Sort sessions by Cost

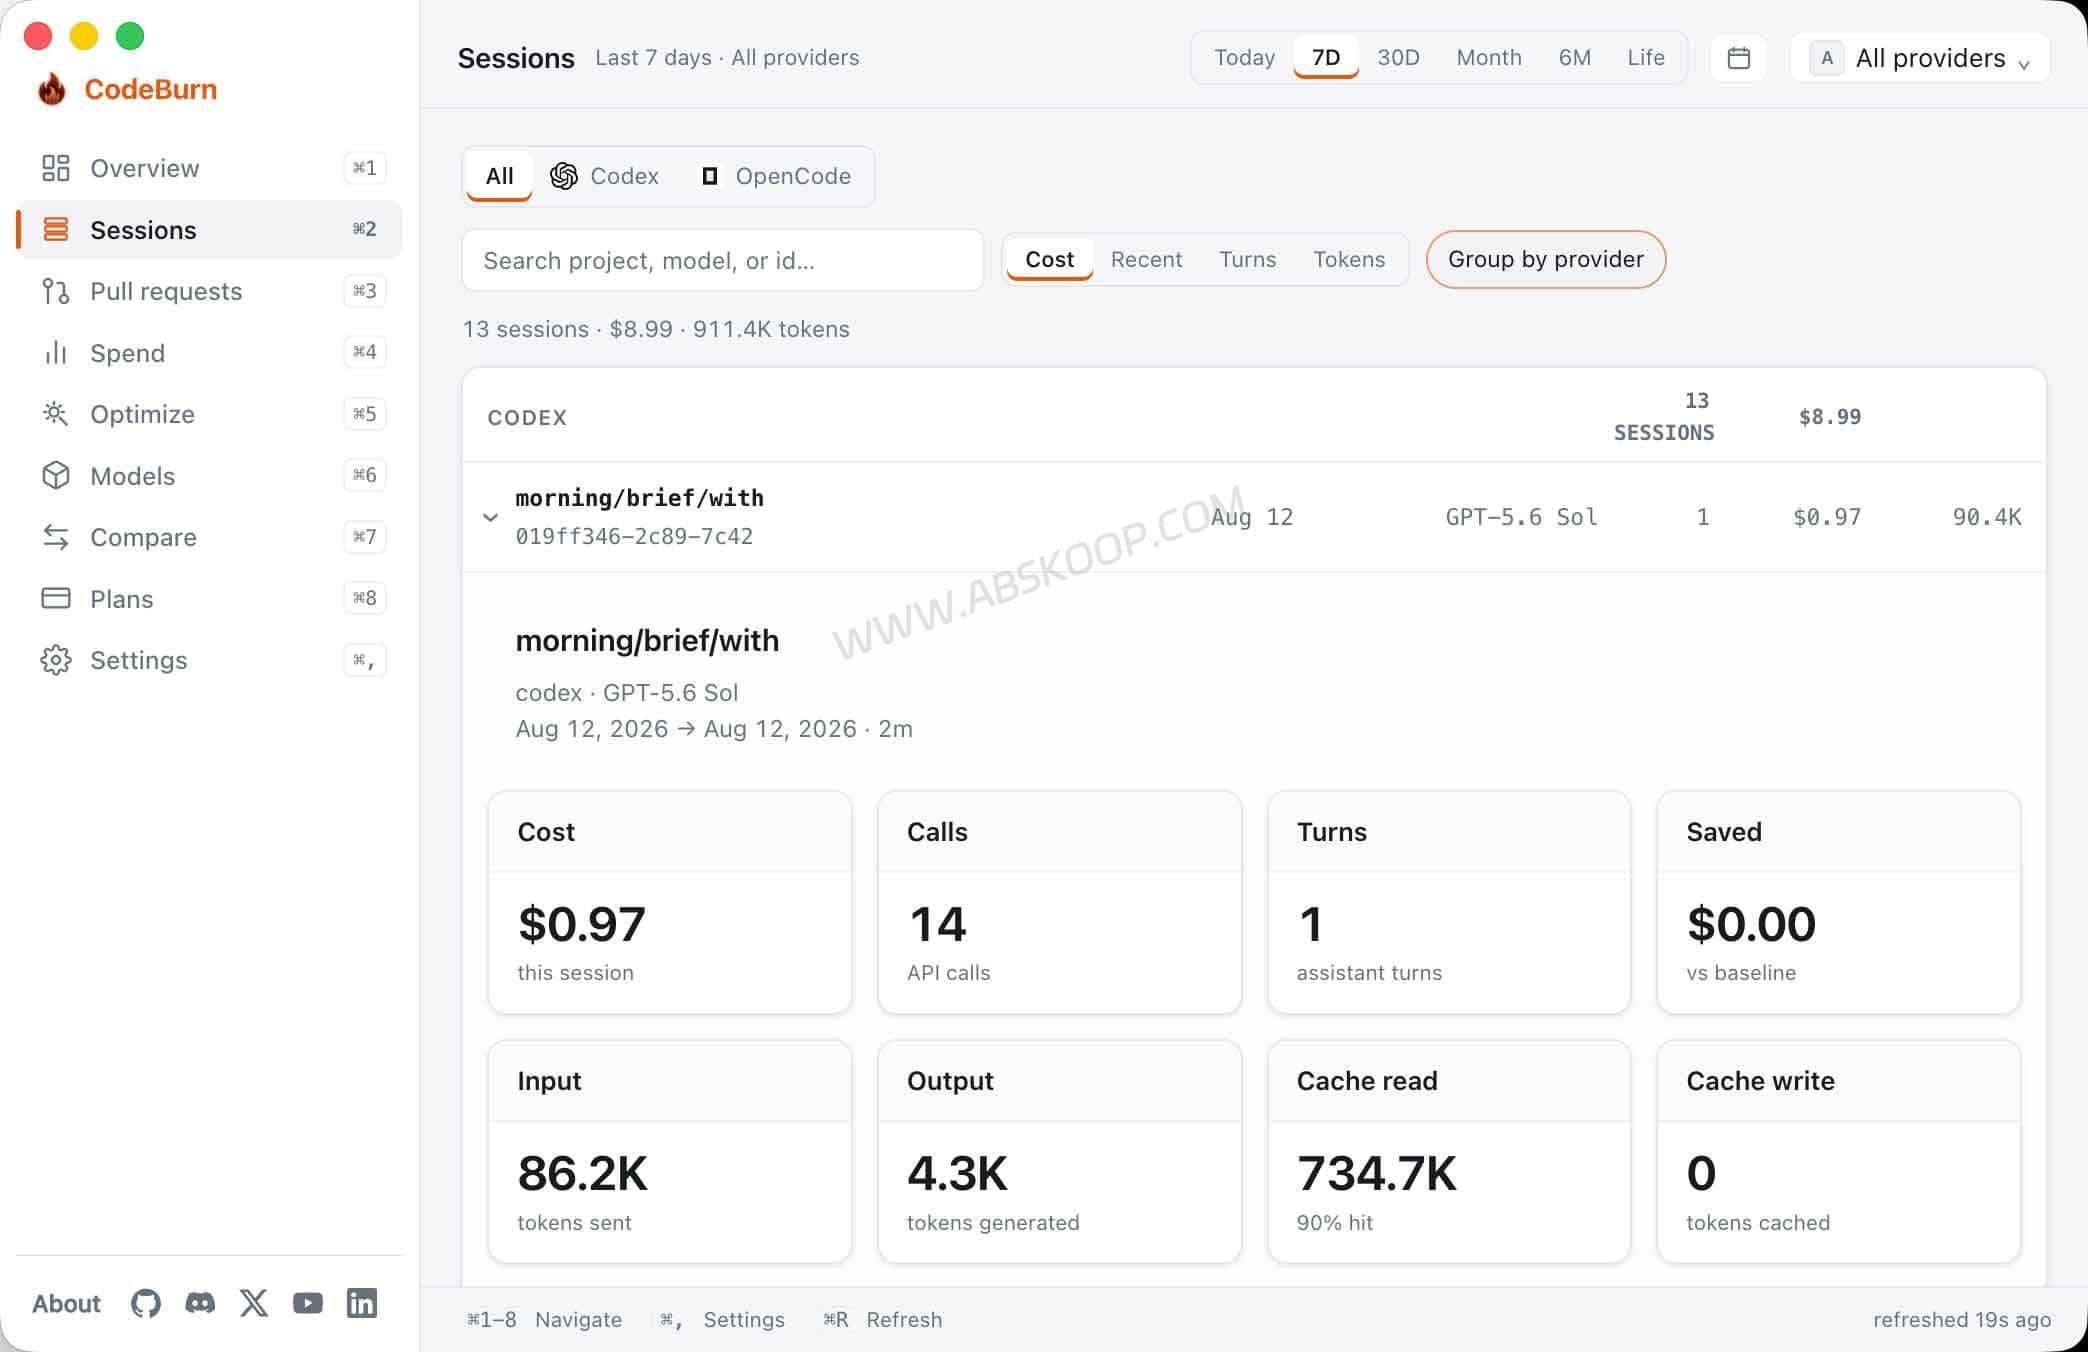click(1049, 260)
